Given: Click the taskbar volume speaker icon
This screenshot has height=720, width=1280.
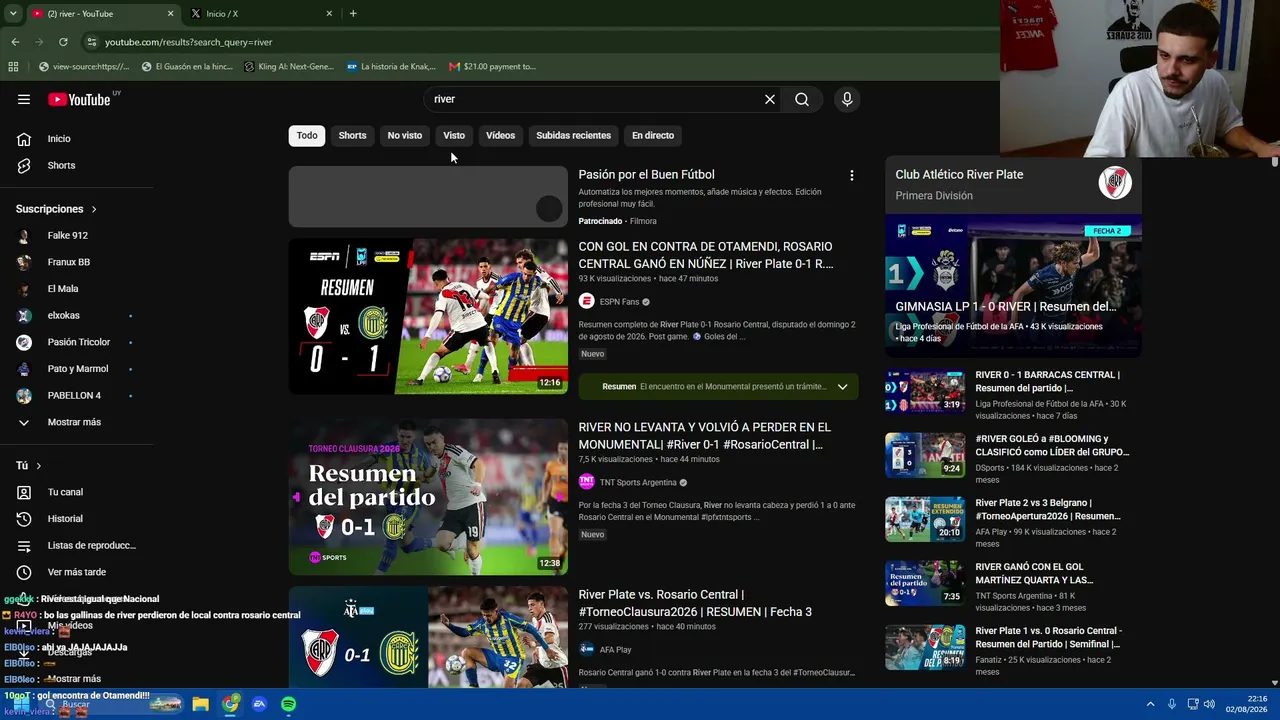Looking at the screenshot, I should [x=1208, y=704].
